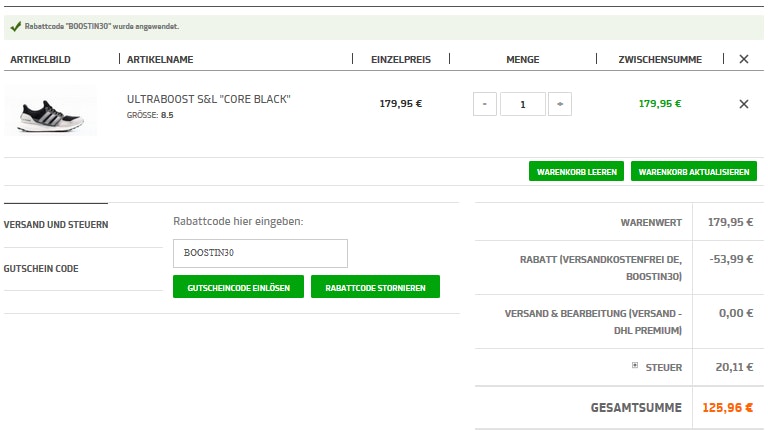Select the Gutschein Code tab
Viewport: 768px width, 433px height.
tap(41, 269)
